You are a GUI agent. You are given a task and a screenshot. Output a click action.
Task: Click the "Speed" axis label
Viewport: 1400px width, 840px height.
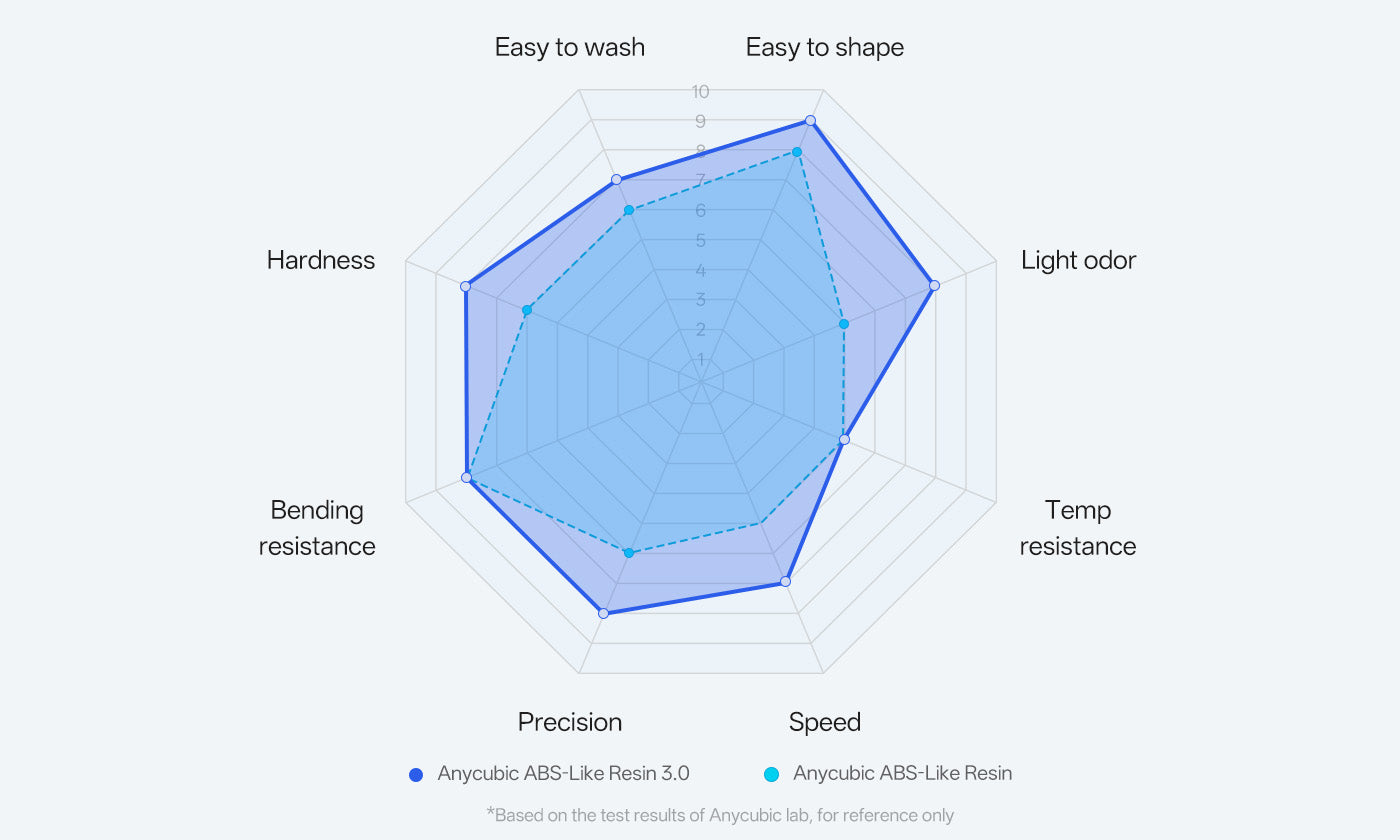[x=824, y=722]
